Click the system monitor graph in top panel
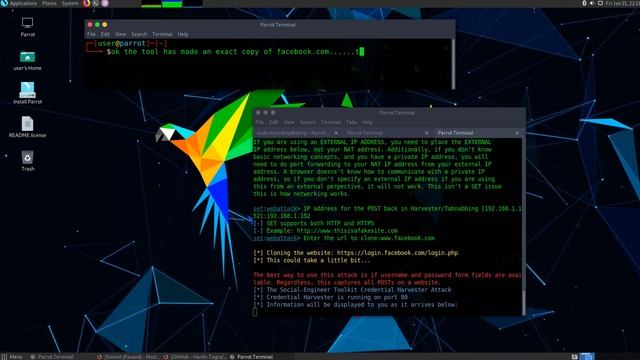 click(172, 4)
